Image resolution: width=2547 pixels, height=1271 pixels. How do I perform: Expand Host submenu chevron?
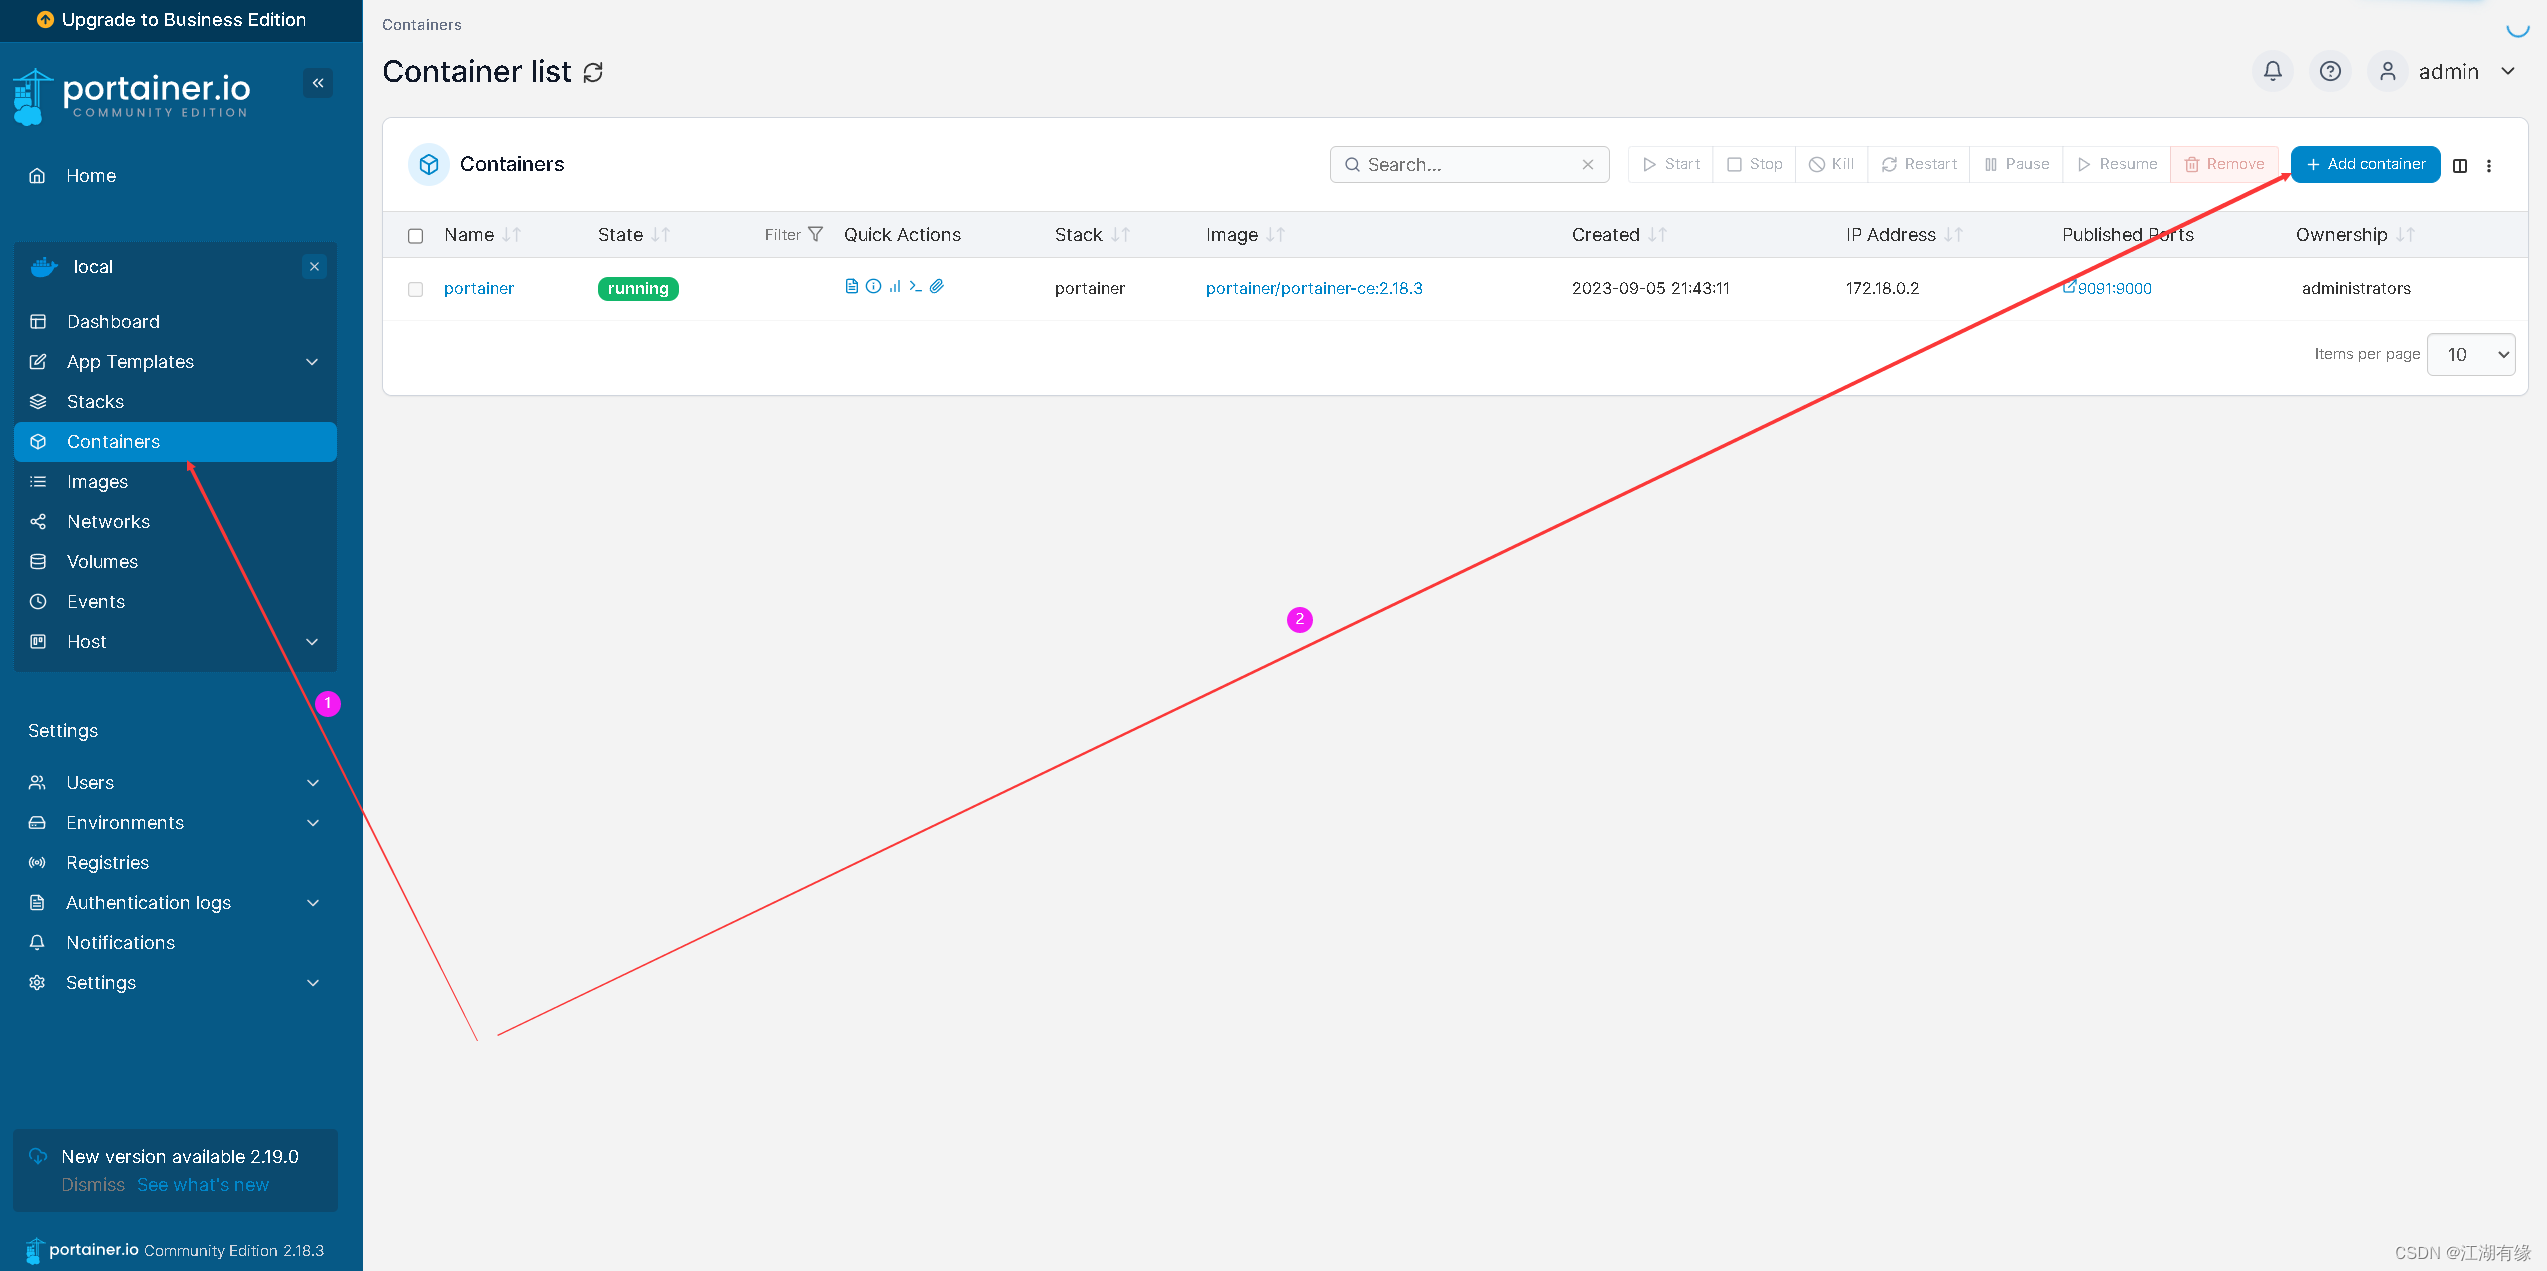(x=312, y=642)
